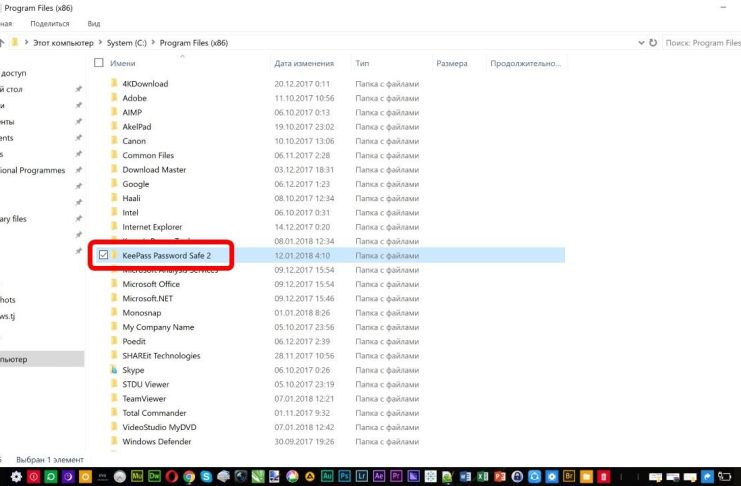
Task: Open Microsoft Excel from taskbar
Action: [483, 477]
